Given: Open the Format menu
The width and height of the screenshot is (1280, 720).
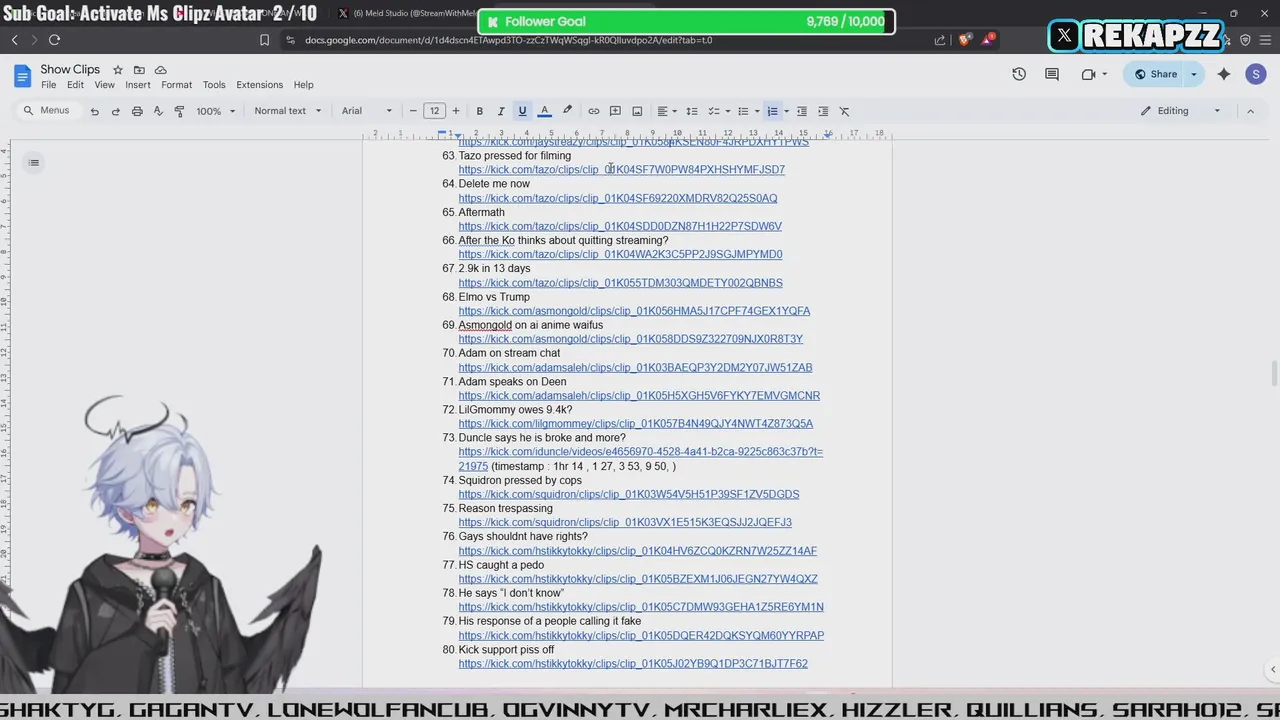Looking at the screenshot, I should tap(176, 85).
